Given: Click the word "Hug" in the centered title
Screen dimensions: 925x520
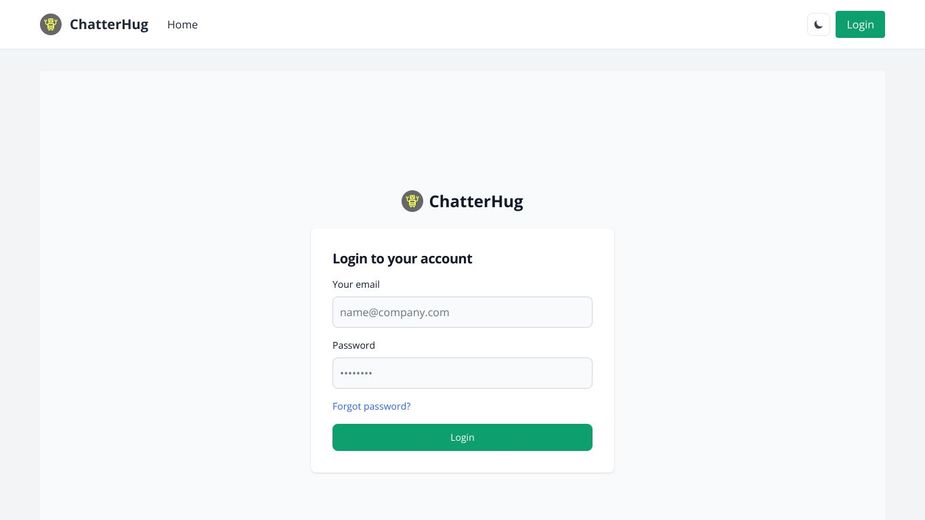Looking at the screenshot, I should click(505, 201).
